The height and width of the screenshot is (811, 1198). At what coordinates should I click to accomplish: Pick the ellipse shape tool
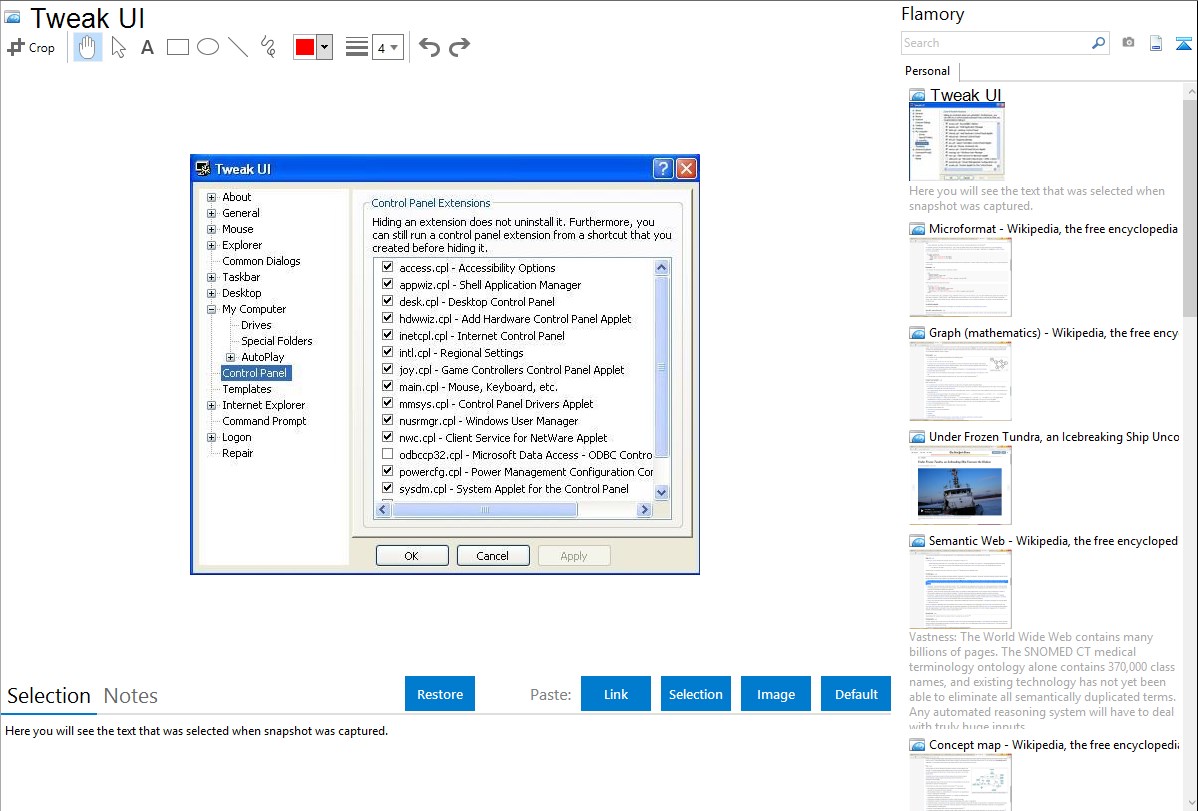click(208, 47)
